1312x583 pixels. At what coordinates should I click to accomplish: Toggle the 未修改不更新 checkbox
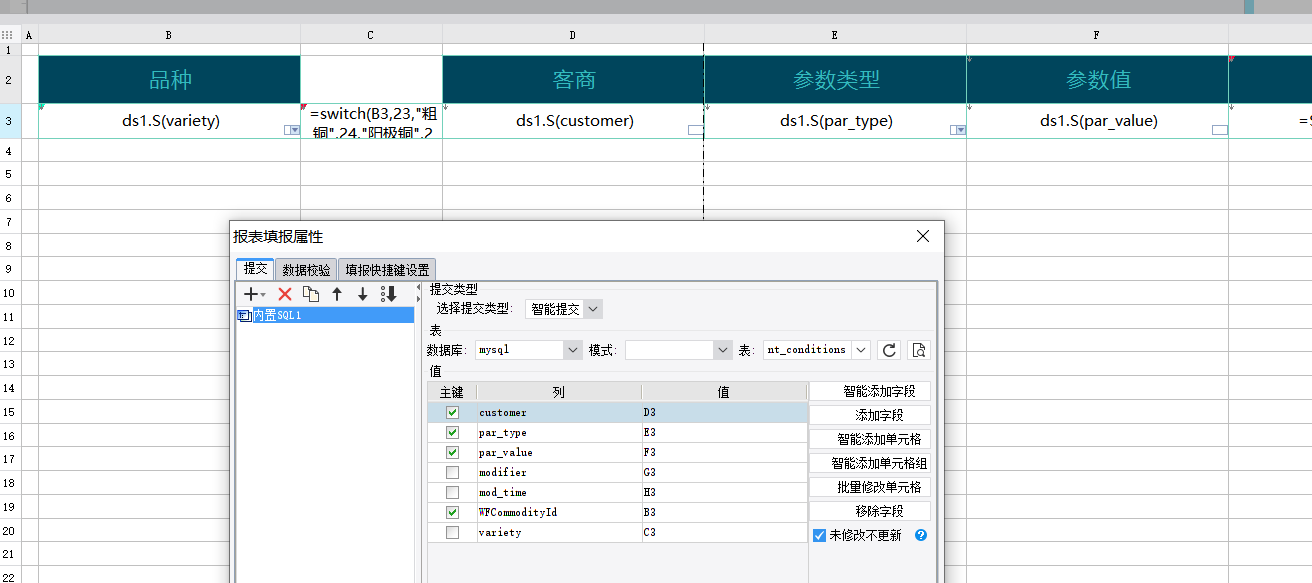click(x=820, y=535)
